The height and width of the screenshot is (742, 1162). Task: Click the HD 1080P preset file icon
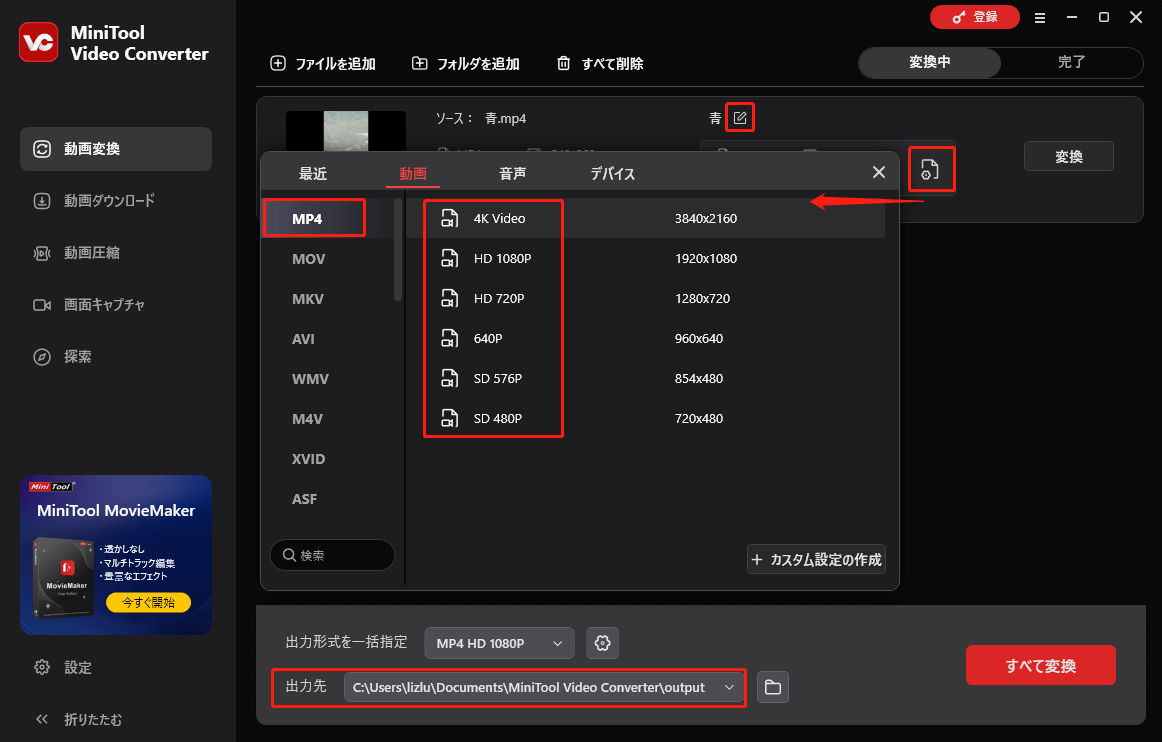click(x=450, y=258)
